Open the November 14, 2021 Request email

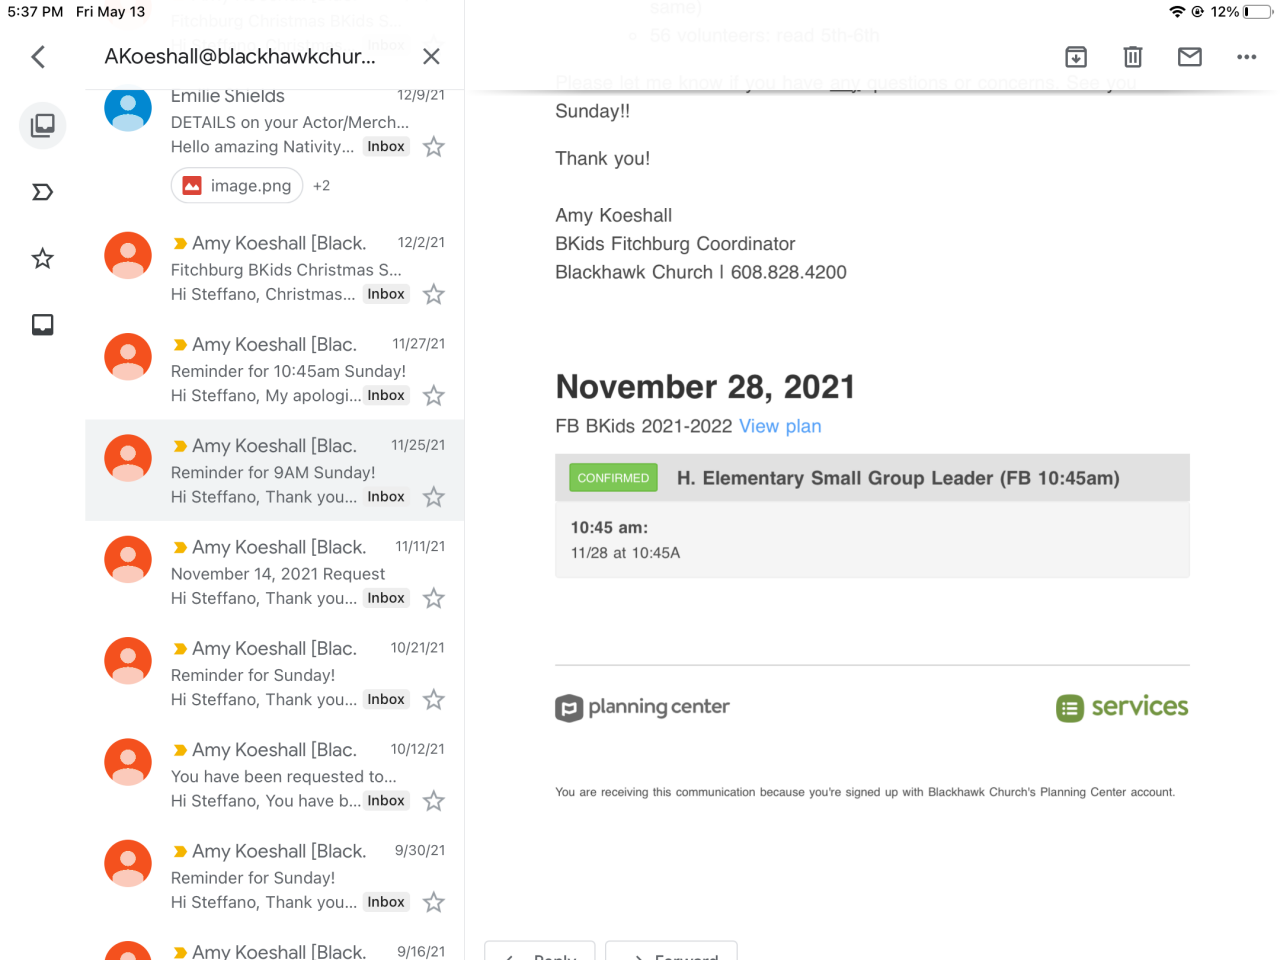point(278,574)
